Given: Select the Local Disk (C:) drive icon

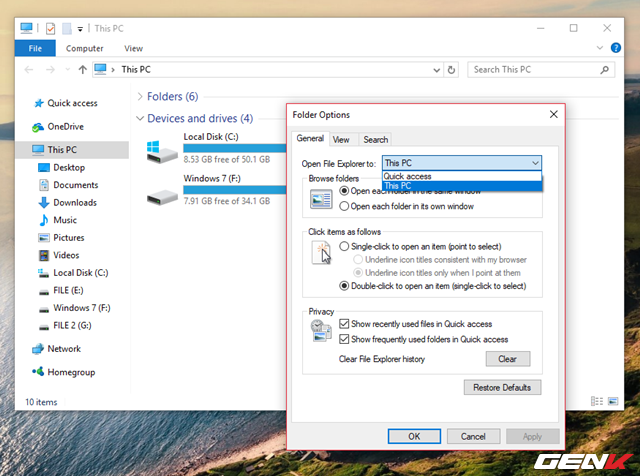Looking at the screenshot, I should [x=162, y=152].
